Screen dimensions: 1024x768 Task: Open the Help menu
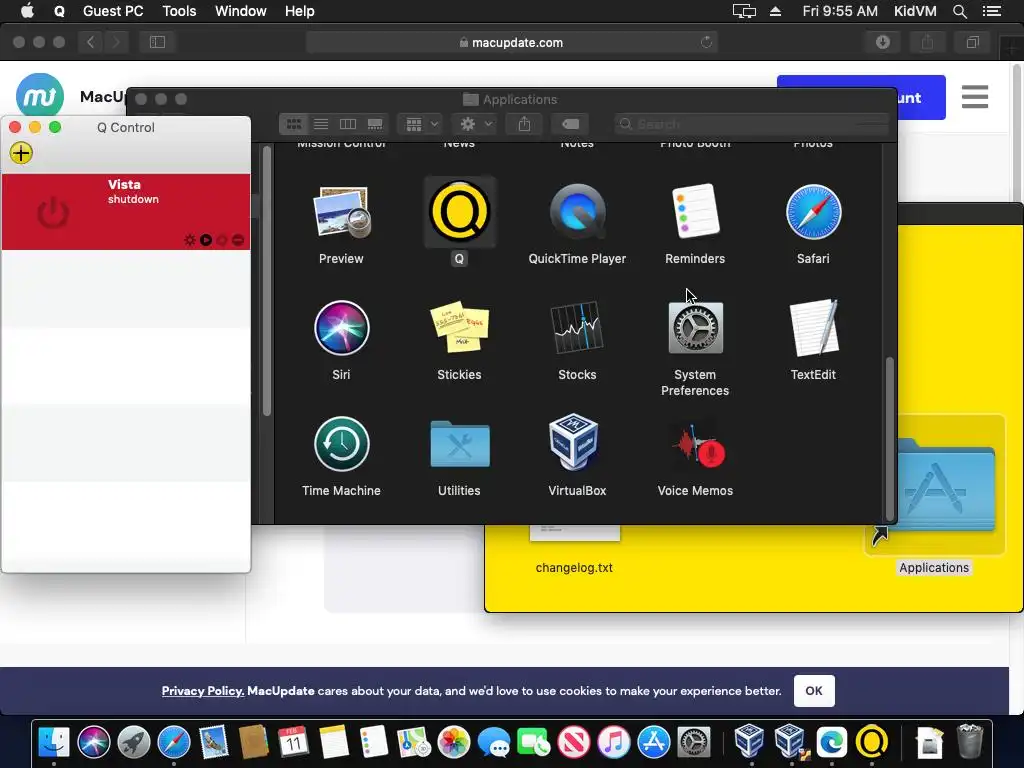pos(299,11)
